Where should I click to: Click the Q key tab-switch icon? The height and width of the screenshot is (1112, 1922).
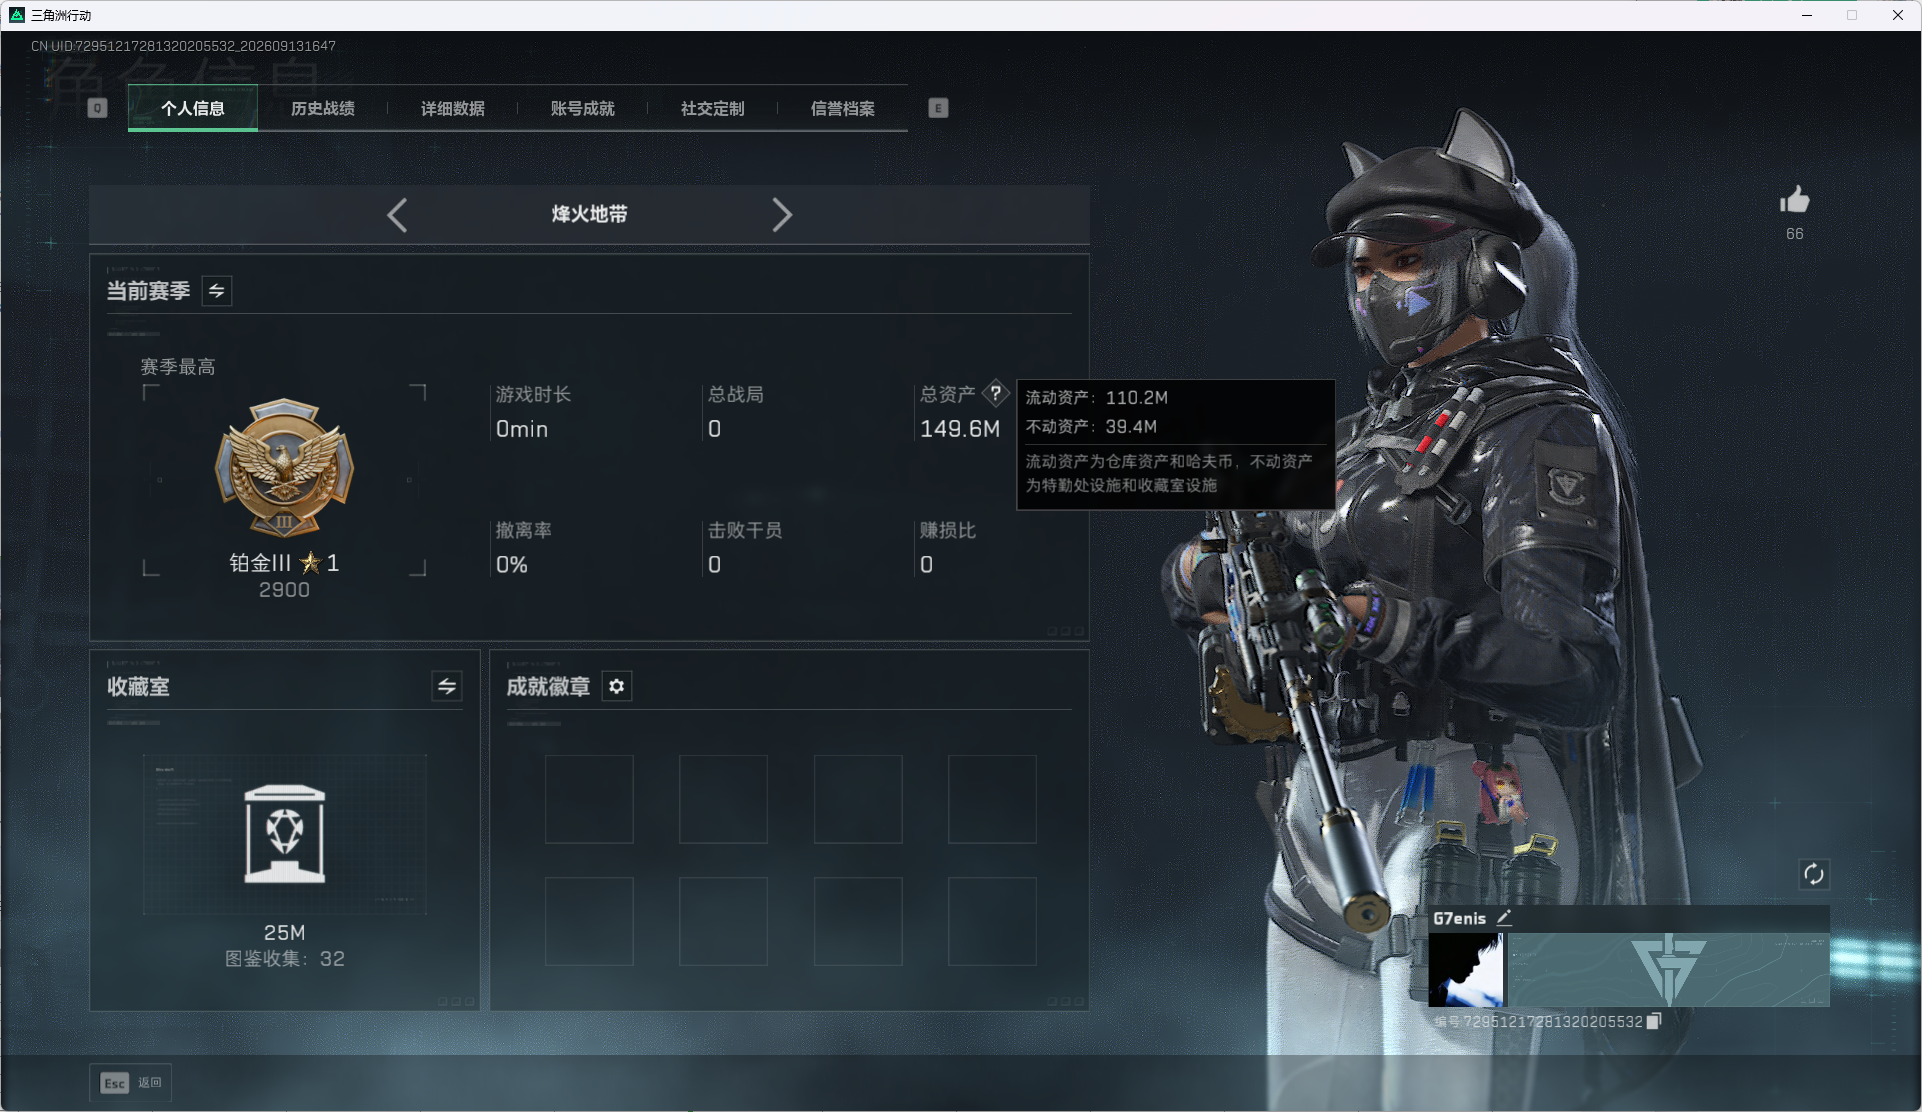tap(97, 108)
